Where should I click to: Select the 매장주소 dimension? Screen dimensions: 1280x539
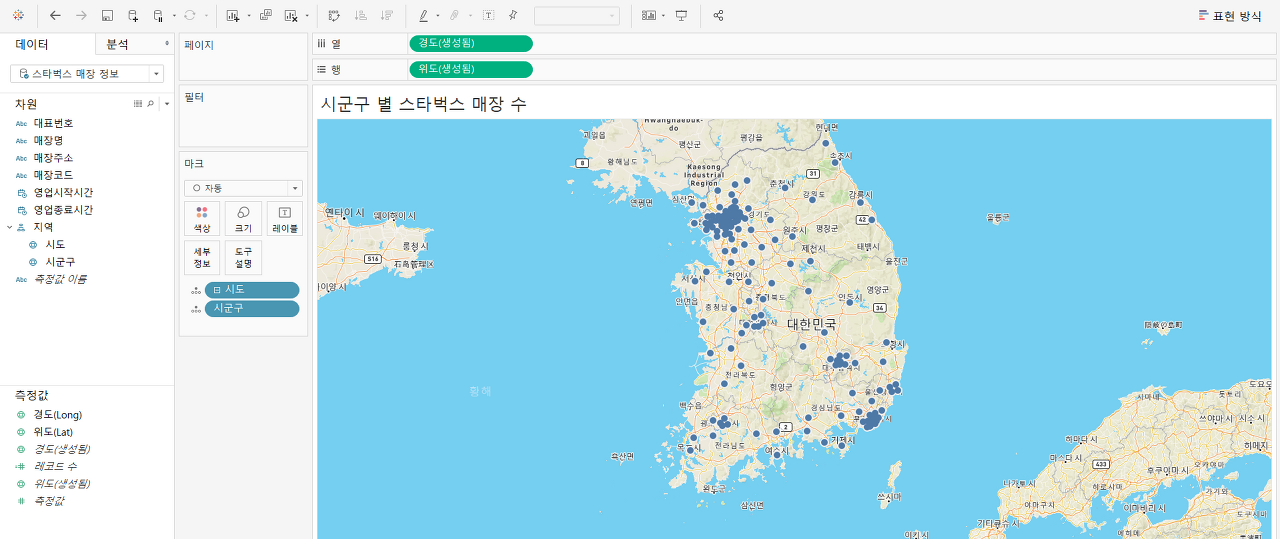(53, 158)
